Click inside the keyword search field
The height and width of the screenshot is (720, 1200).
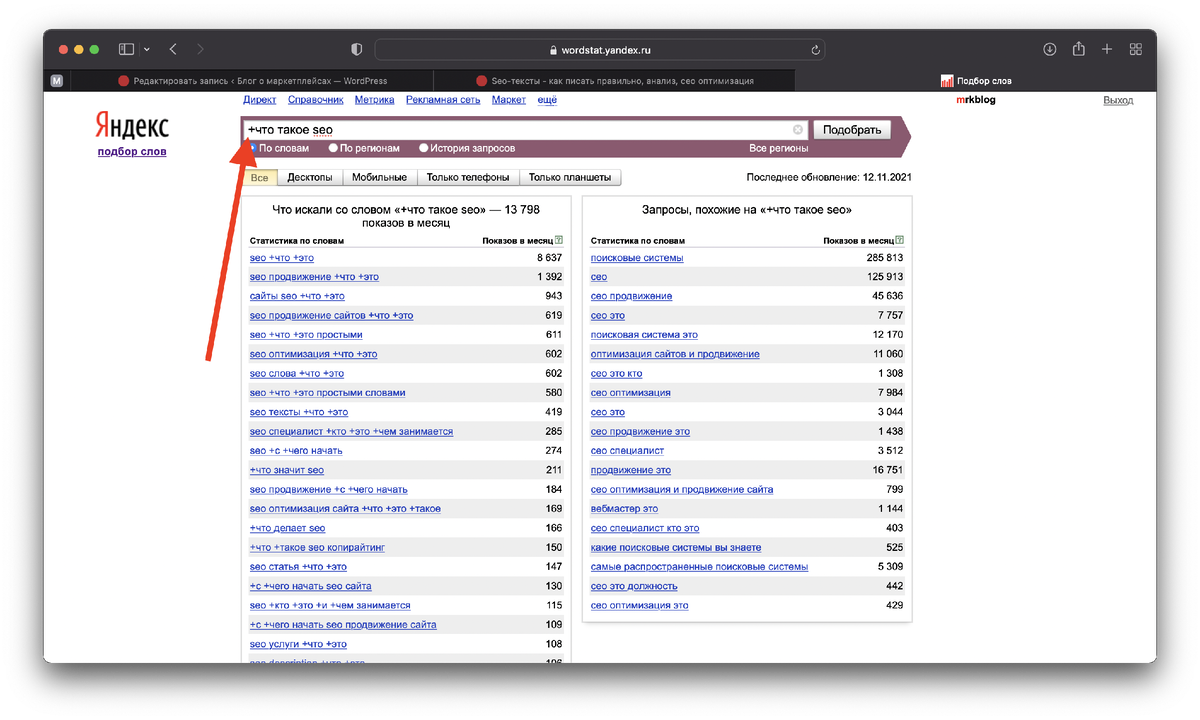click(x=500, y=129)
